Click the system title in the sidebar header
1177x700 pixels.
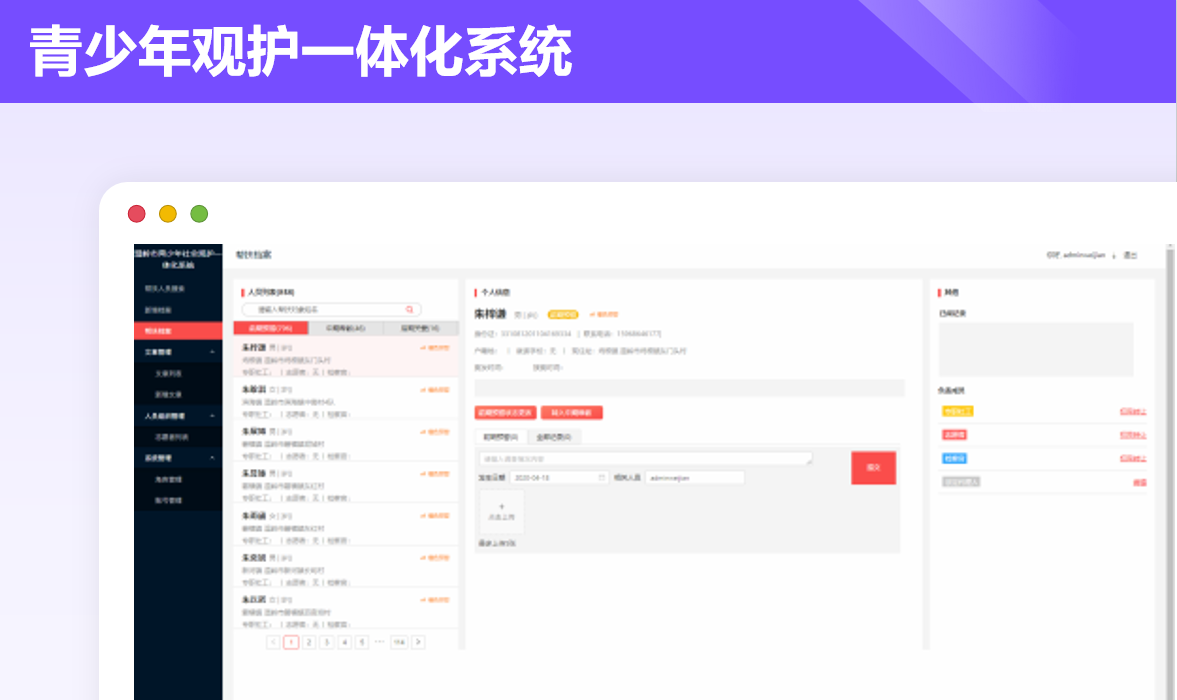(178, 259)
